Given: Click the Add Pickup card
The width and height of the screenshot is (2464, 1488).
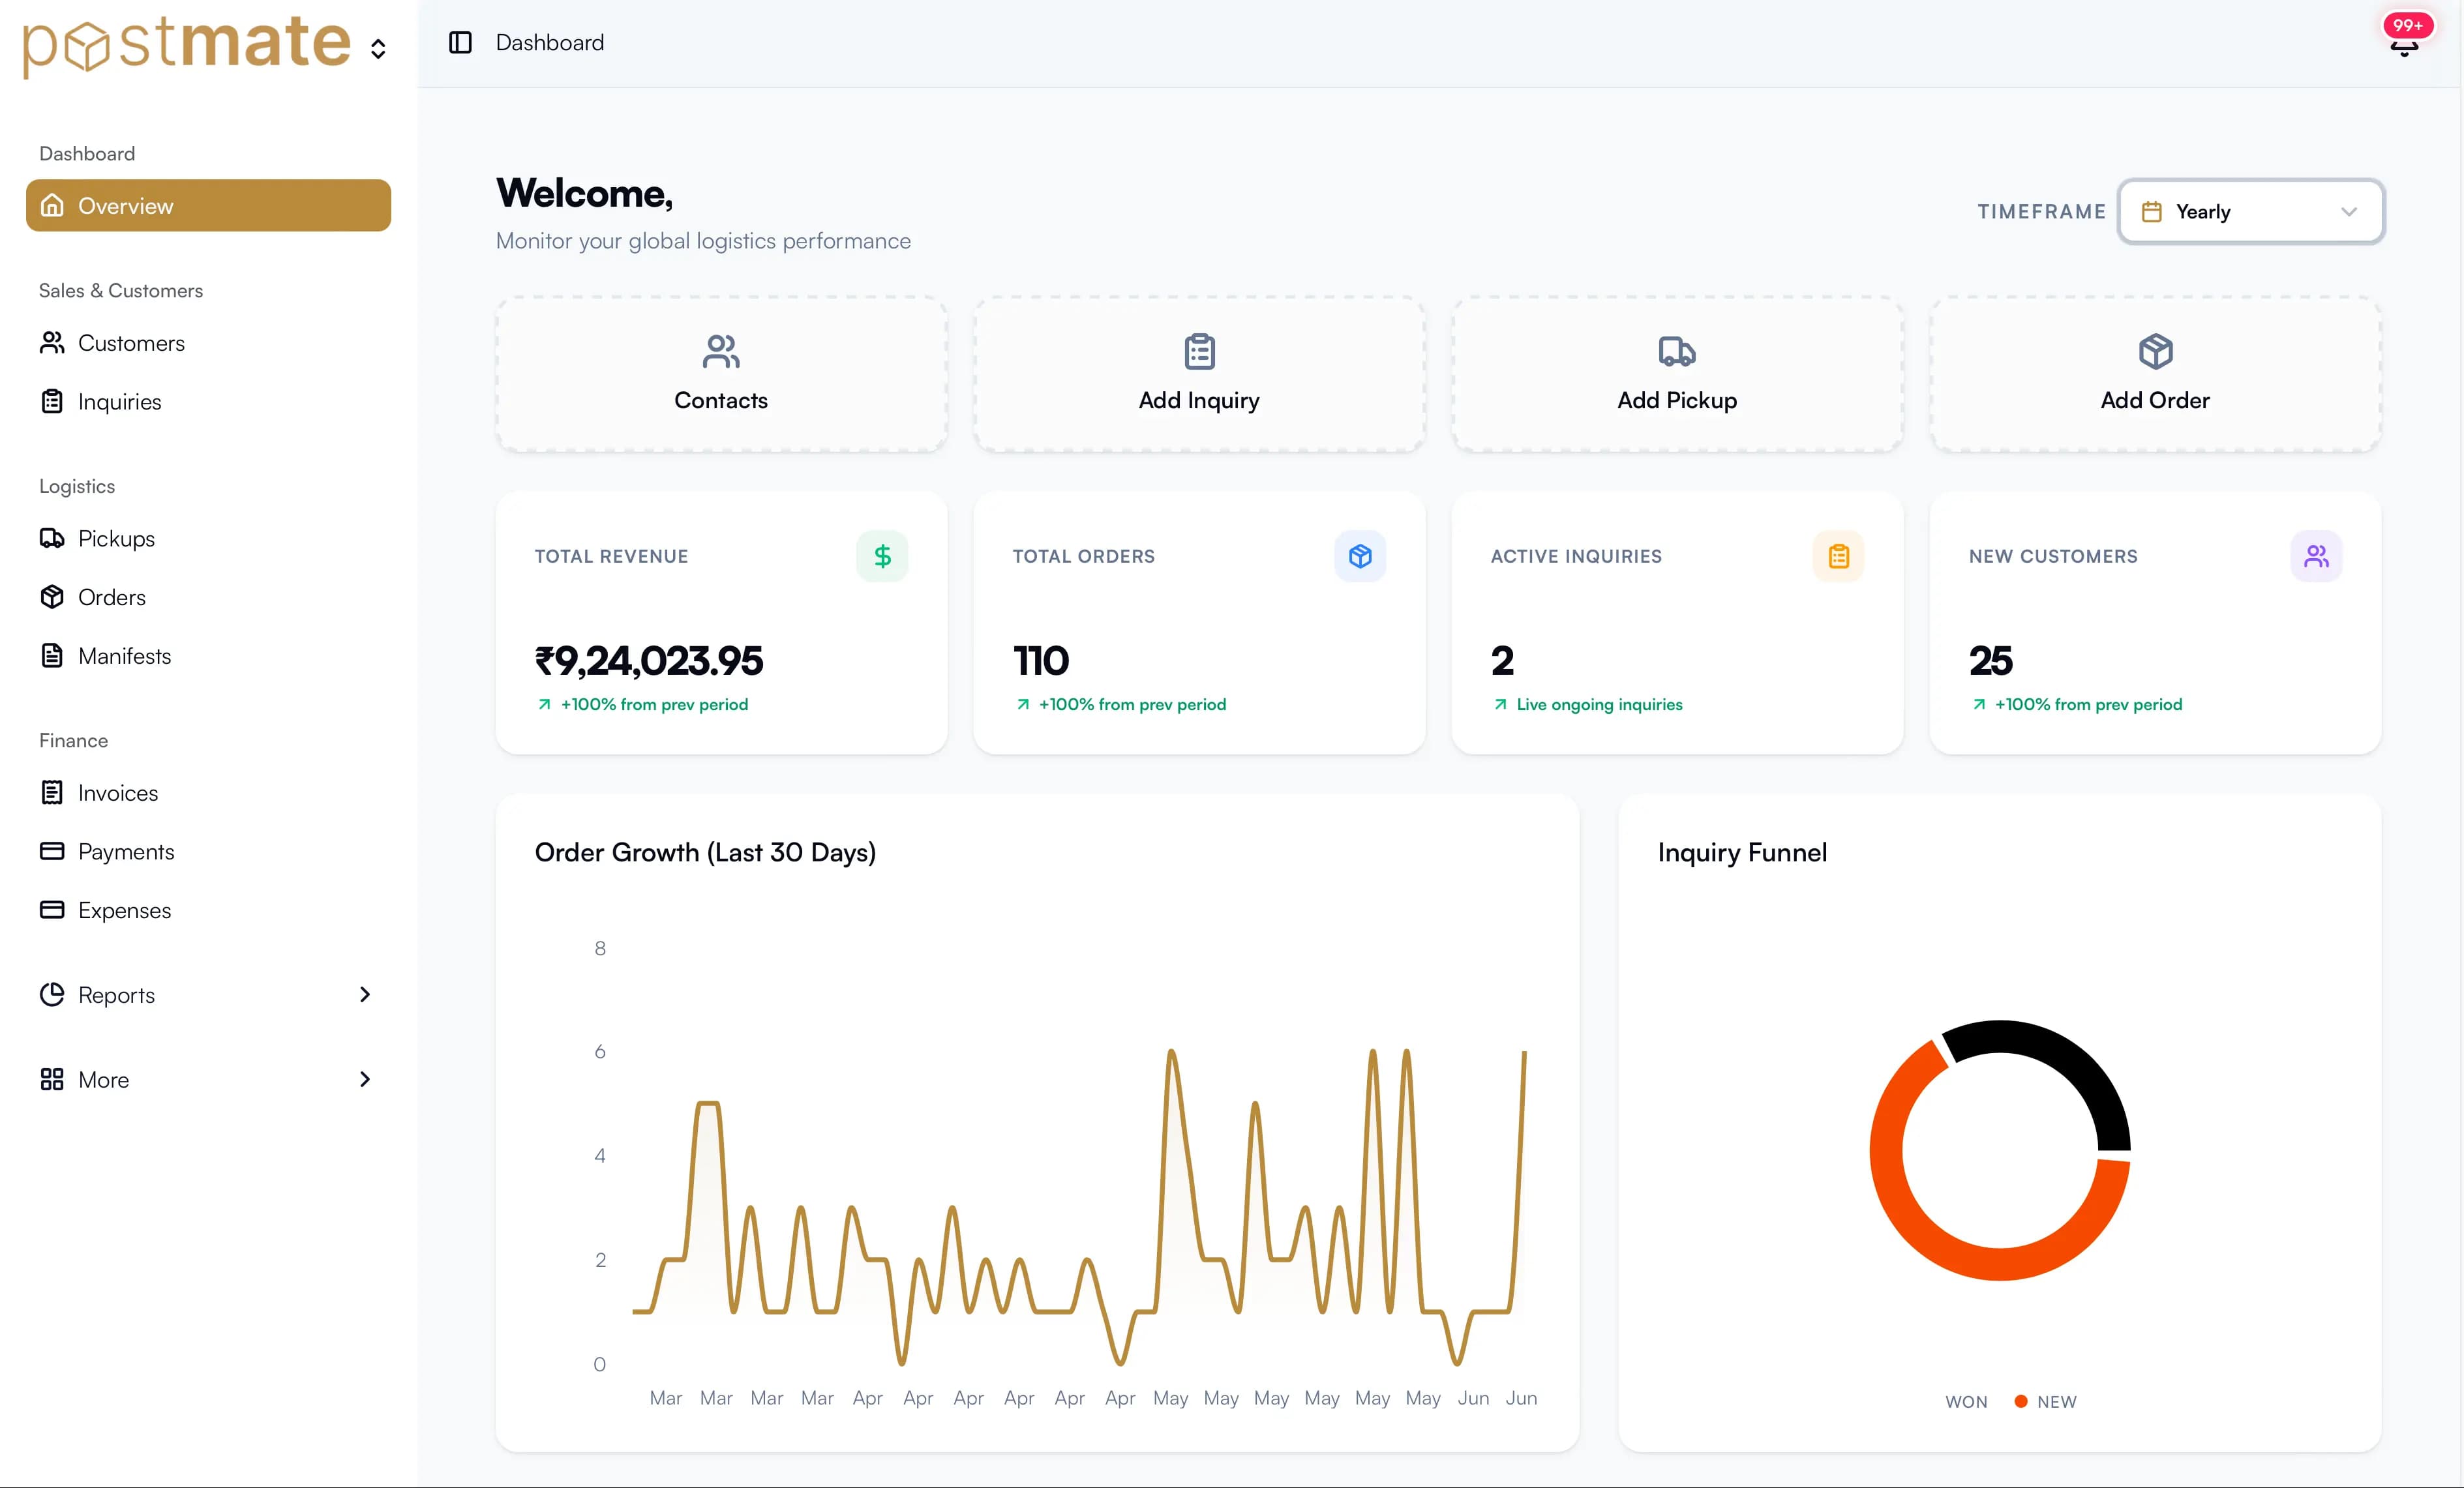Looking at the screenshot, I should tap(1677, 374).
